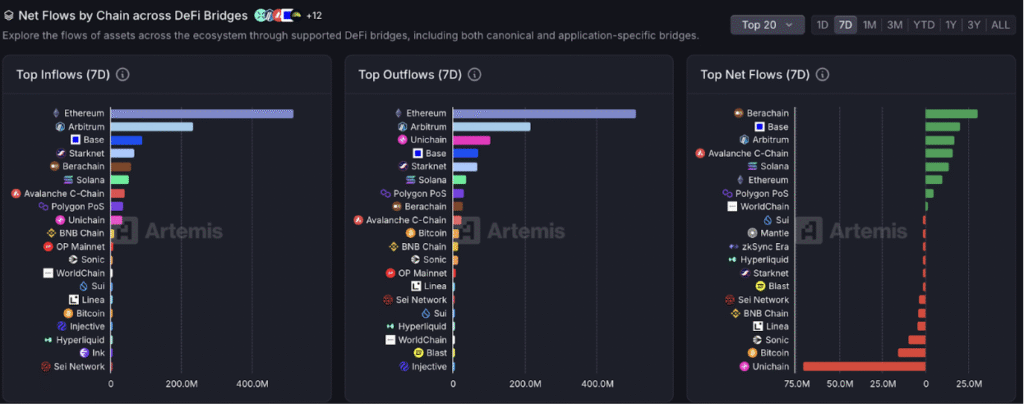Select the 1D time range

pos(822,25)
